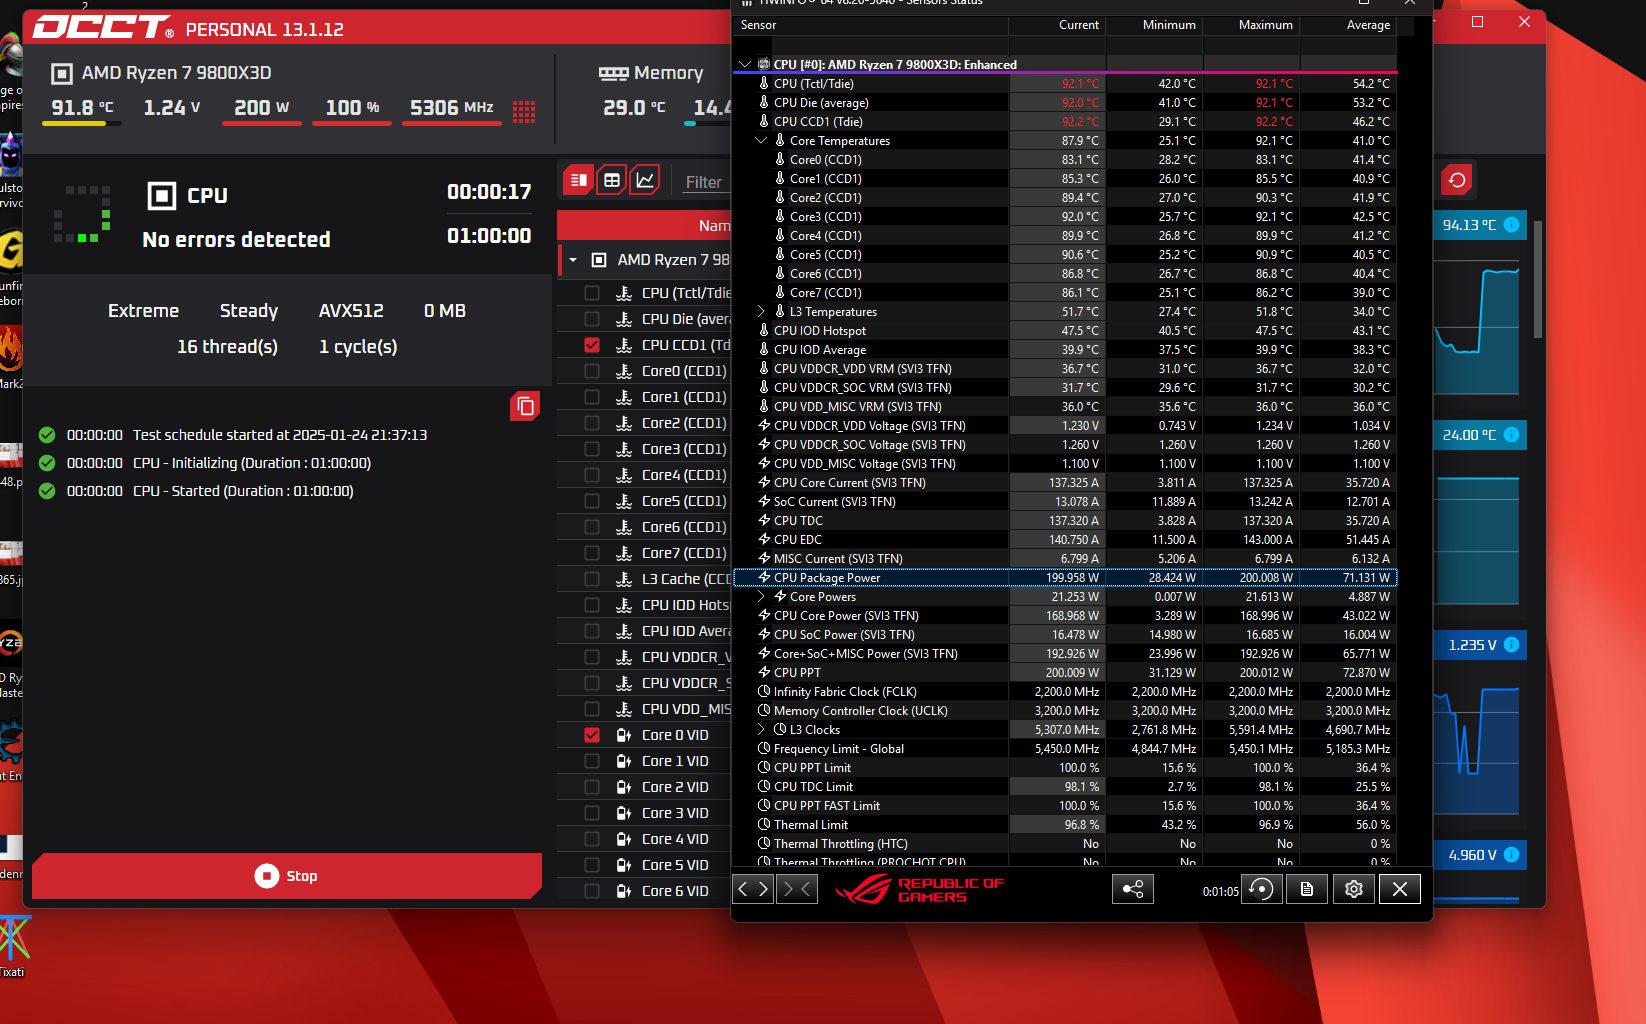Click the OCCT sensor panel vertical scrollbar
The width and height of the screenshot is (1646, 1024).
[x=1538, y=280]
